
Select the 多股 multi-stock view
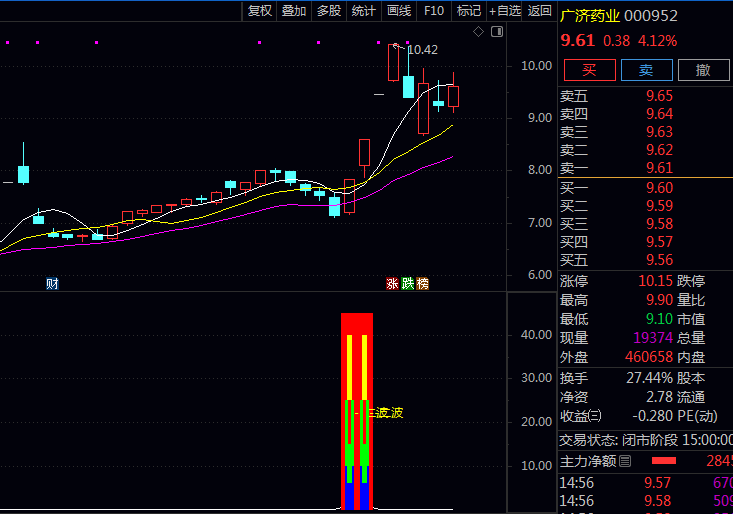[329, 11]
